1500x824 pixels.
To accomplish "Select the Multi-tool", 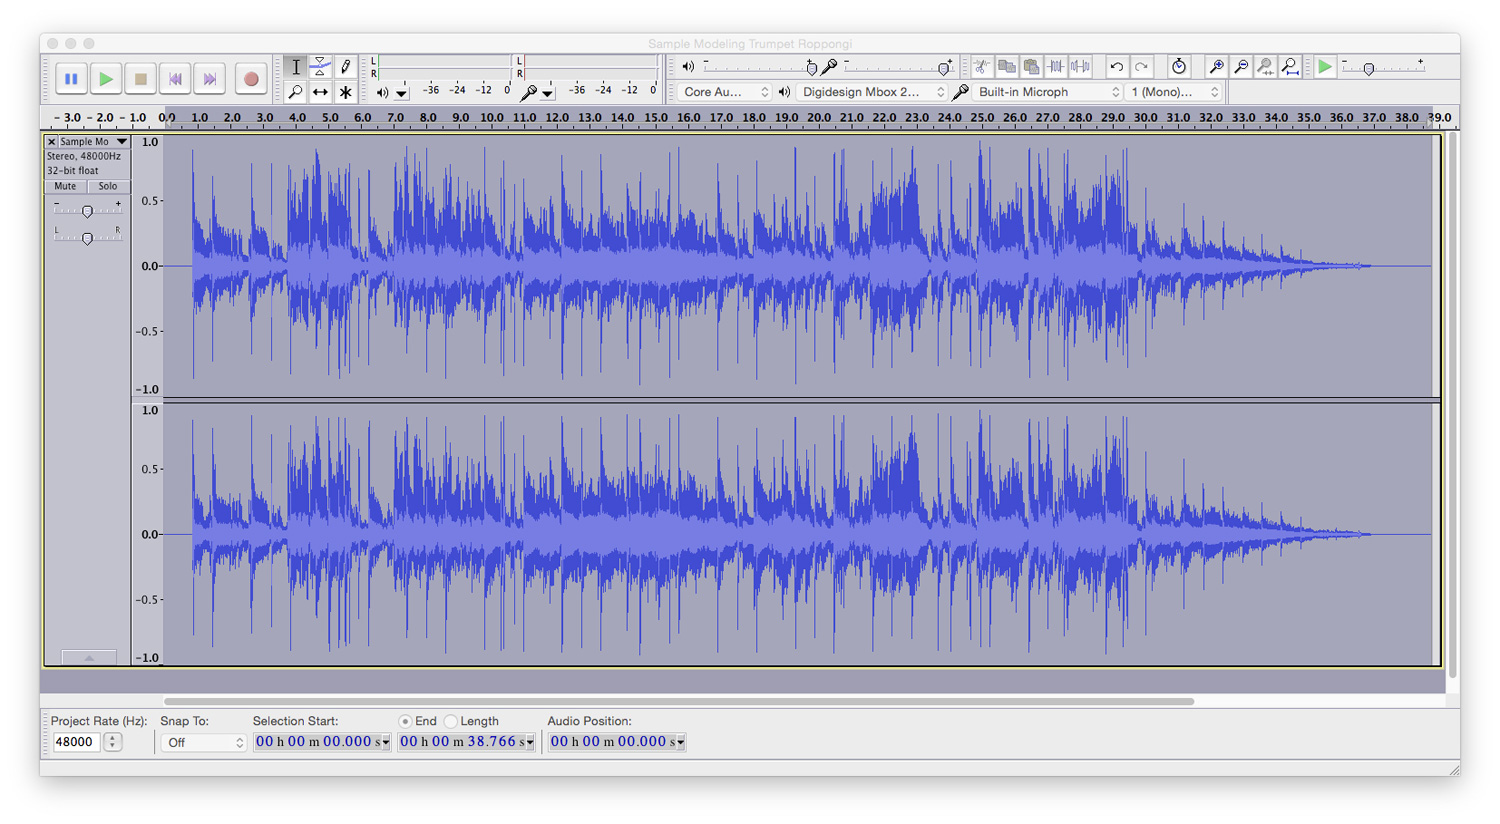I will pyautogui.click(x=345, y=91).
